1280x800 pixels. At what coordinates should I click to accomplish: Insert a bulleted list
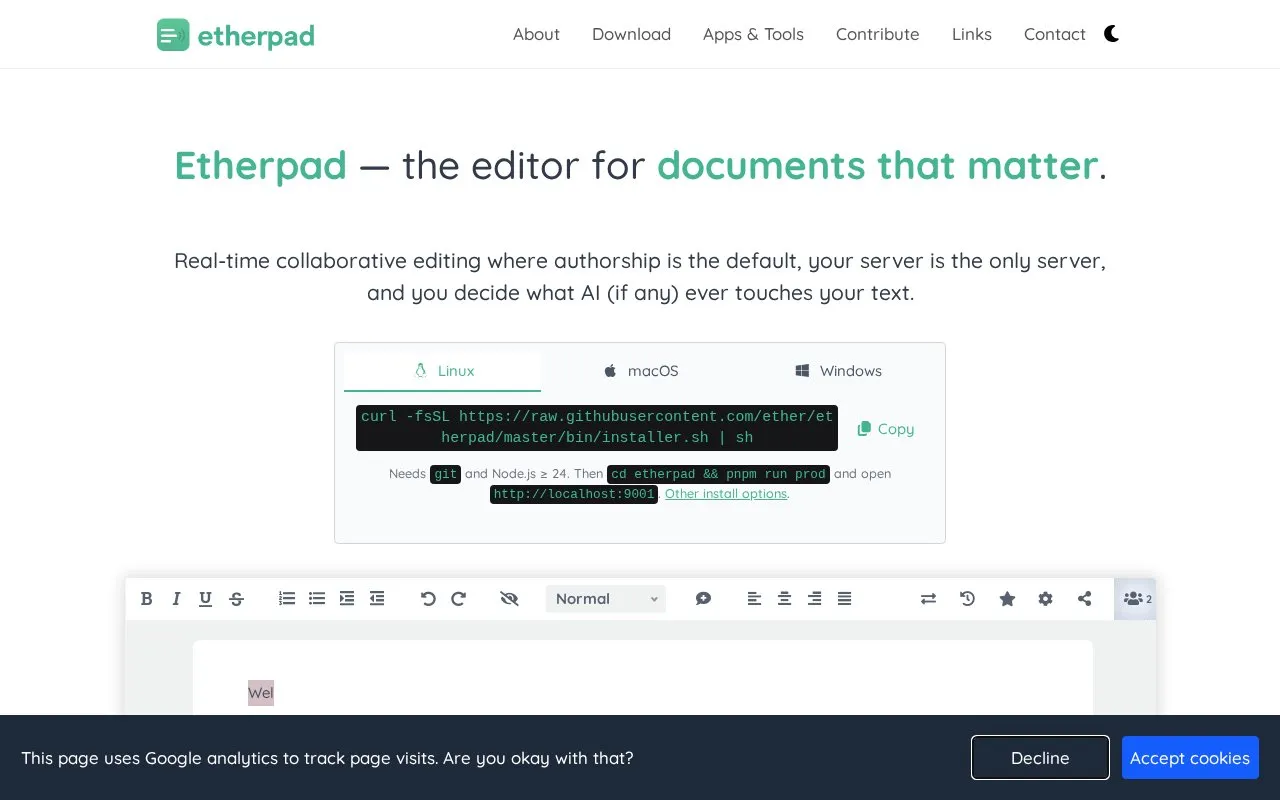pyautogui.click(x=317, y=599)
